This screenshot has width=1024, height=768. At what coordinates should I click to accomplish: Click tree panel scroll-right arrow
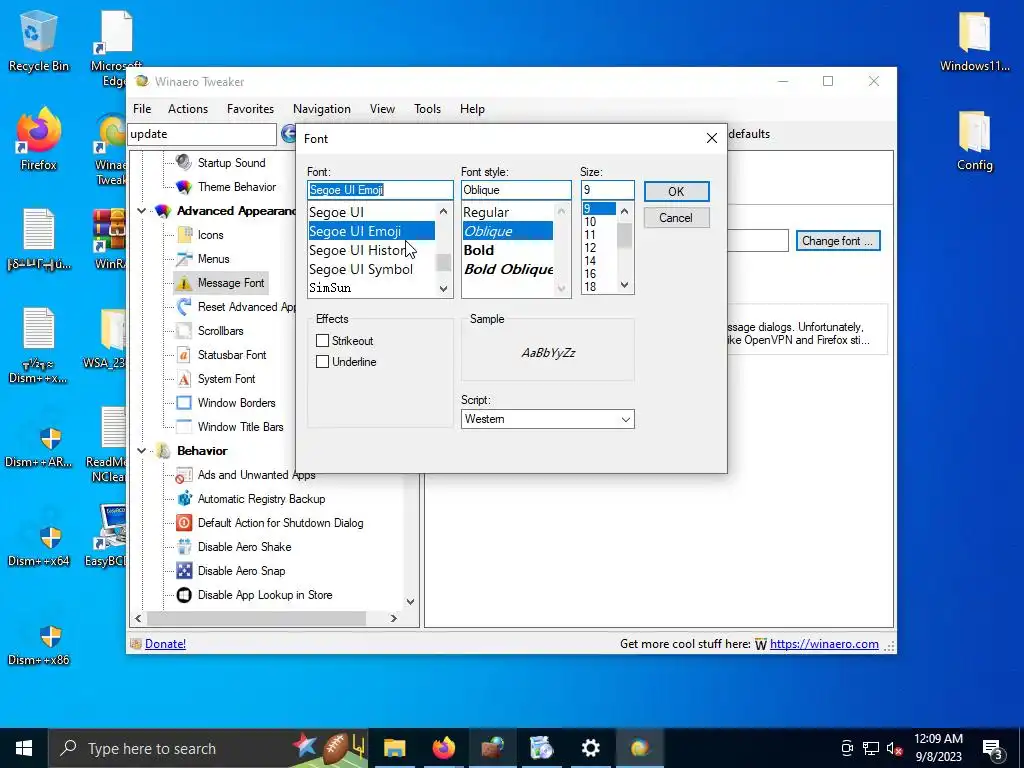click(394, 618)
